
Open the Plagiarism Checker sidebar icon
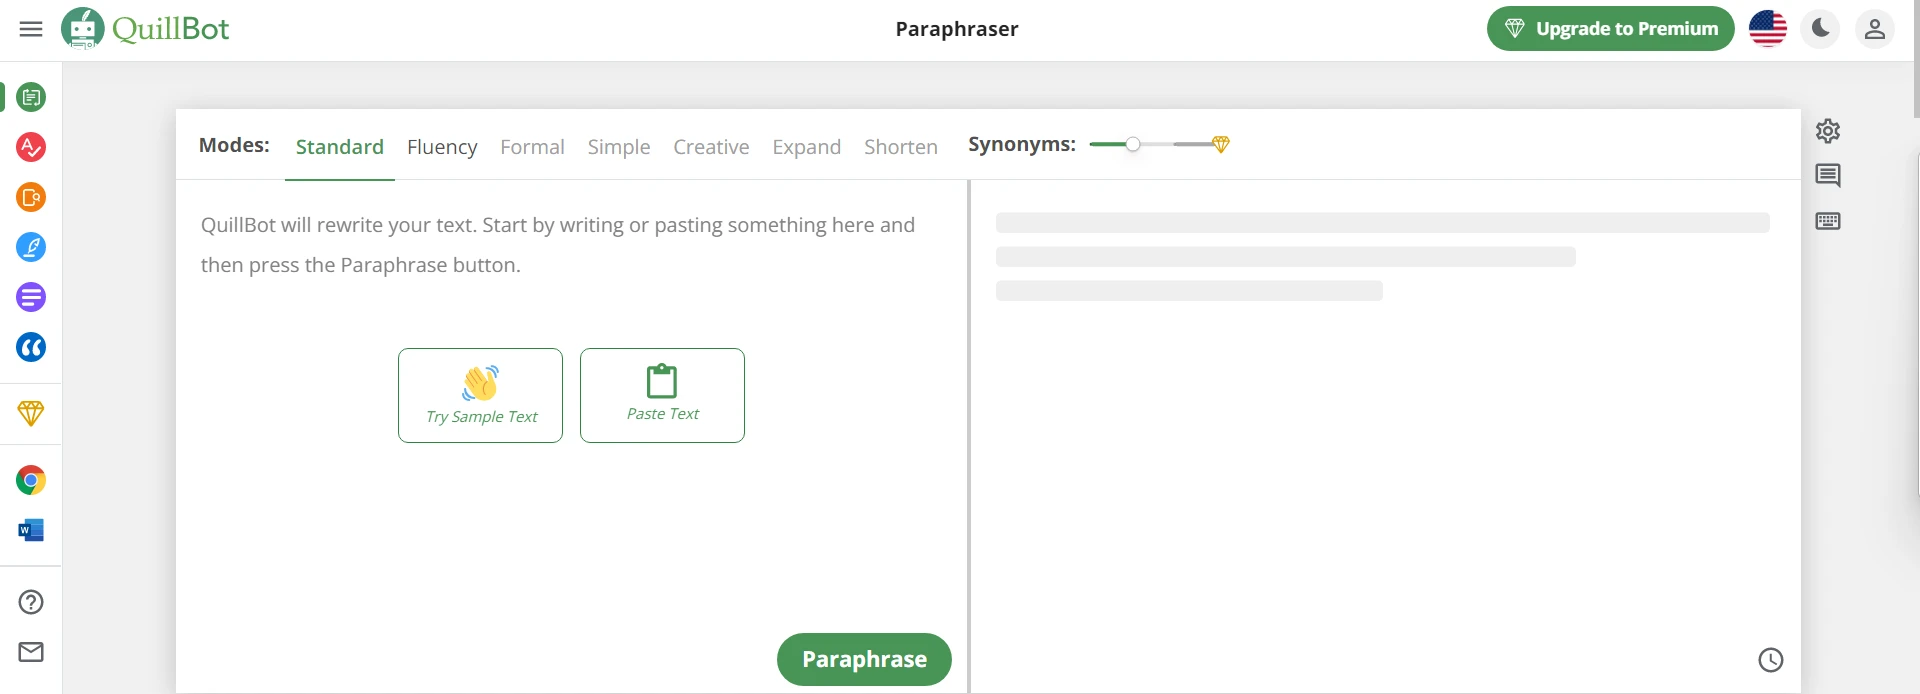coord(31,197)
